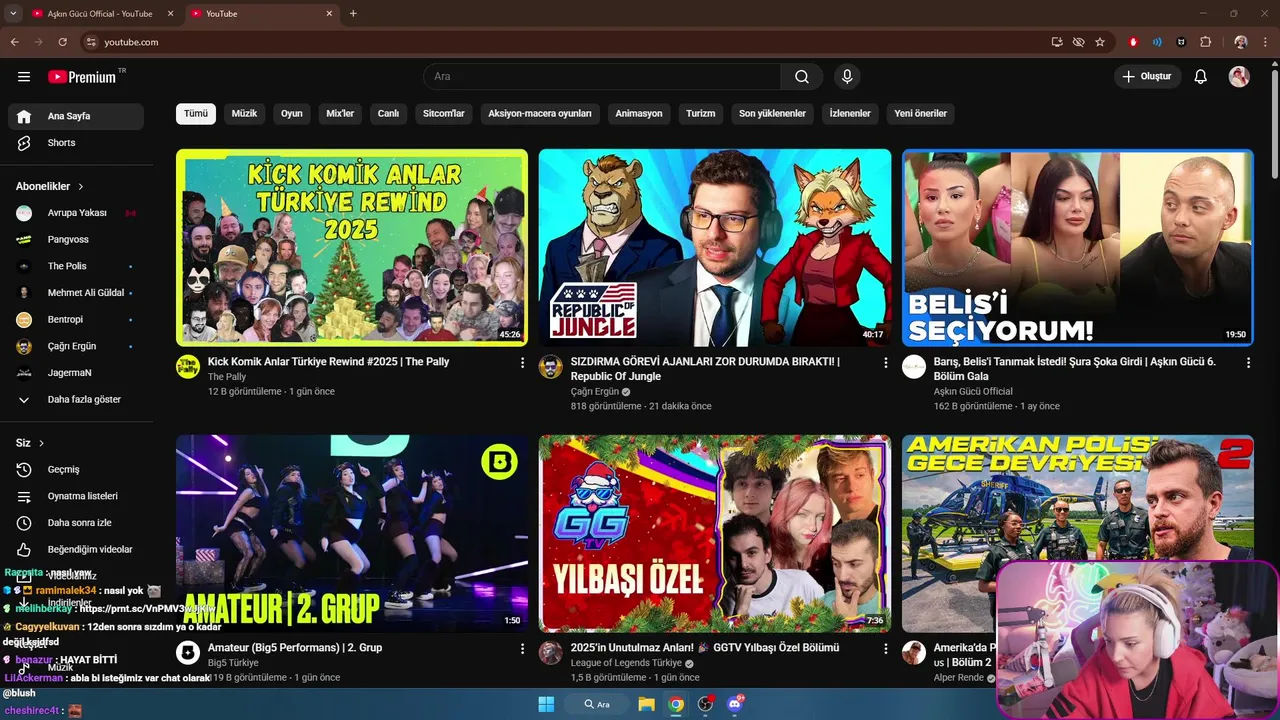
Task: Expand the Siz section chevron
Action: (41, 443)
